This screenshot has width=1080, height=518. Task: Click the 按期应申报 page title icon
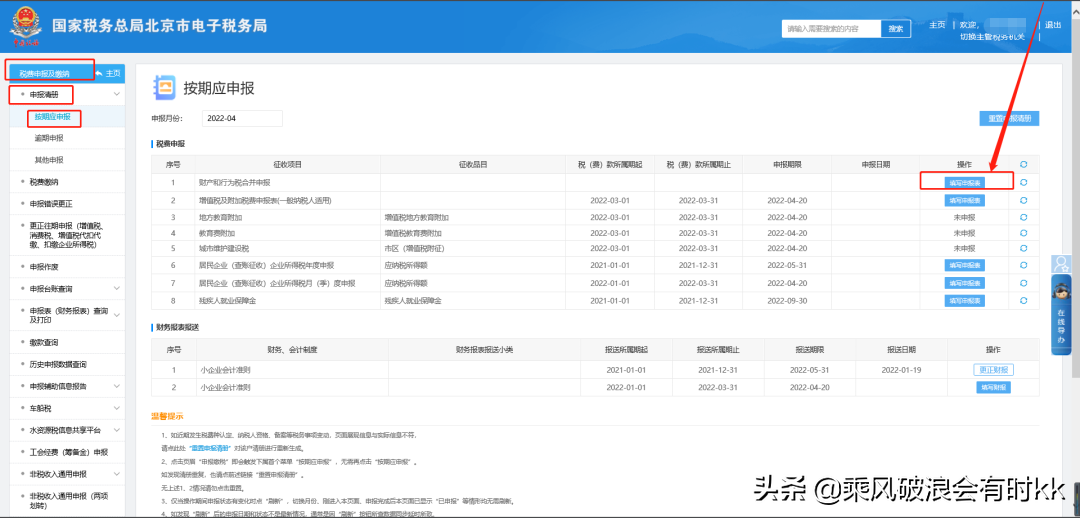(164, 87)
